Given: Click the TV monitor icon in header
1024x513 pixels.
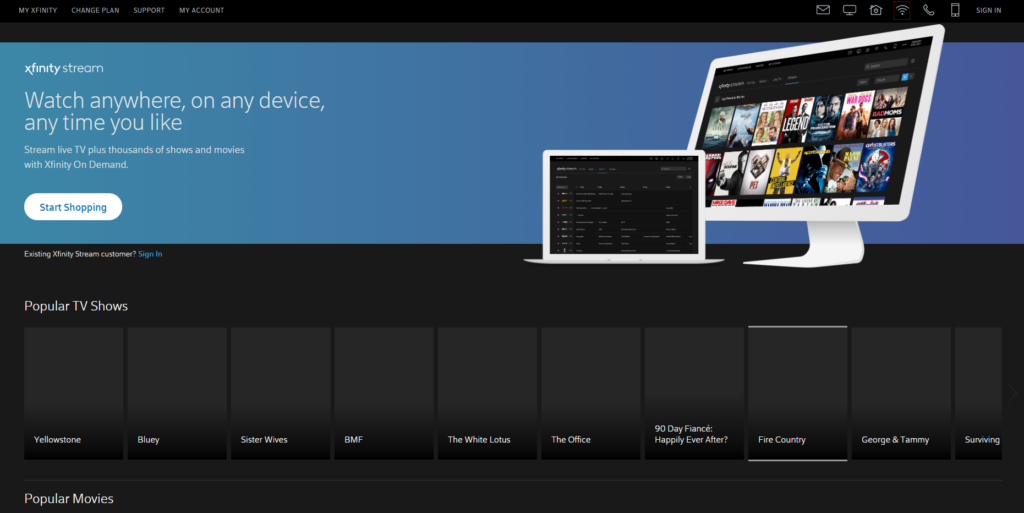Looking at the screenshot, I should [x=849, y=10].
